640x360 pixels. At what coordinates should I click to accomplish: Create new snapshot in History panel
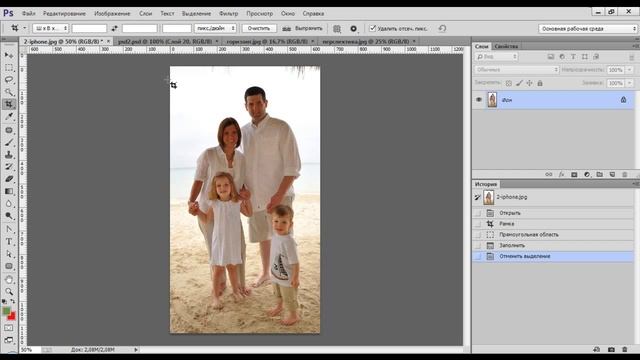pos(611,350)
